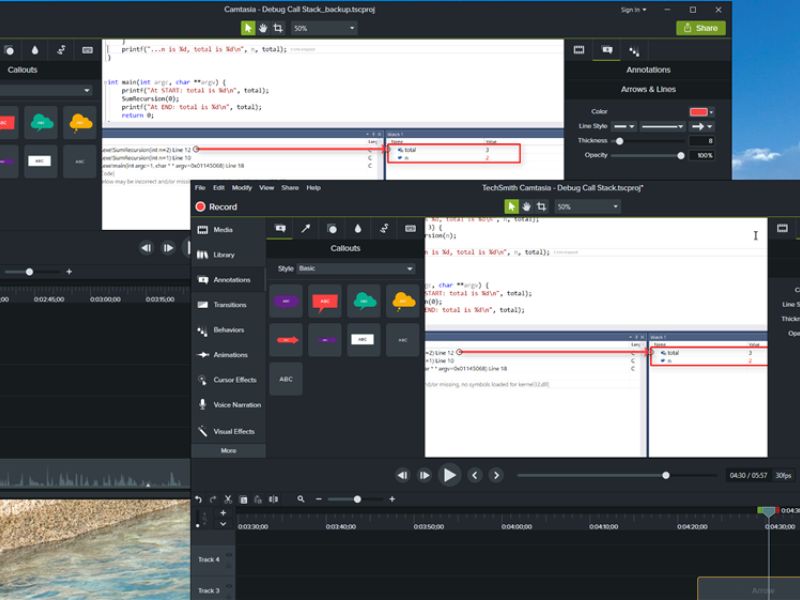Open the Line Style start-cap dropdown
Image resolution: width=800 pixels, height=600 pixels.
pyautogui.click(x=623, y=126)
